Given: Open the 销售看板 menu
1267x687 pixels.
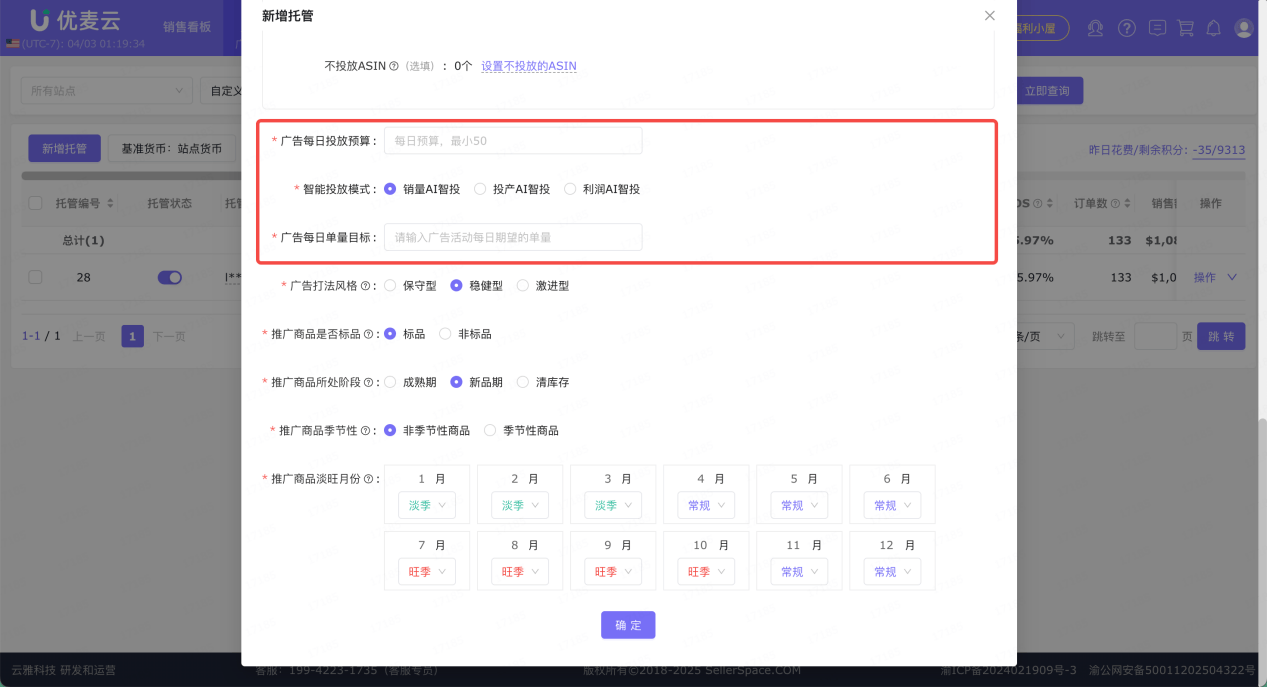Looking at the screenshot, I should pos(187,27).
